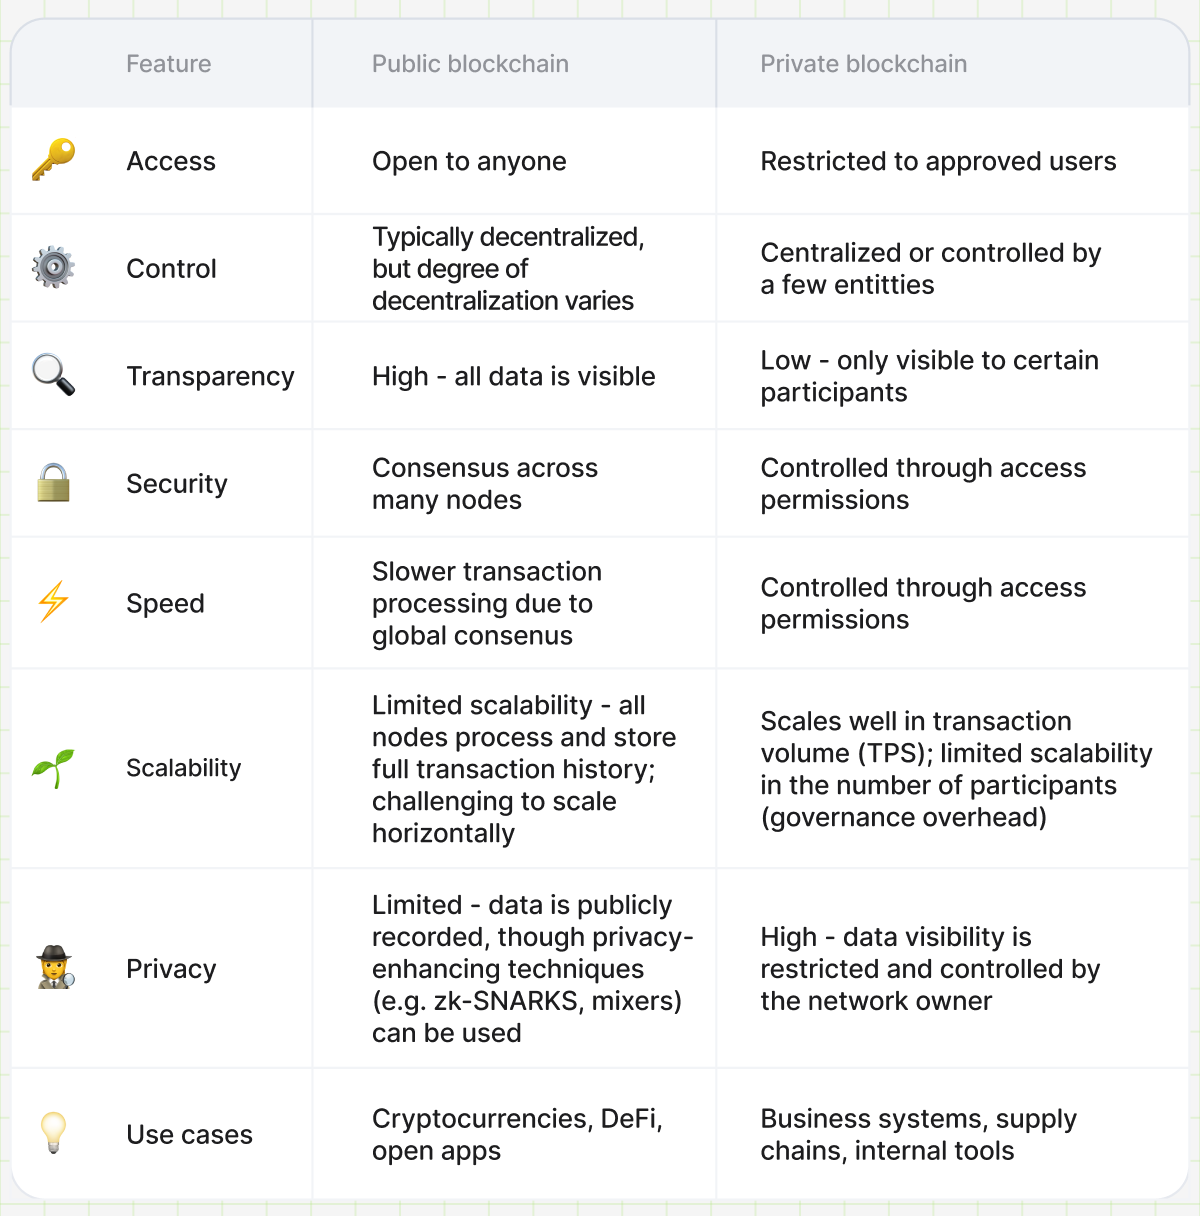Click the lightning bolt Speed icon
Image resolution: width=1200 pixels, height=1216 pixels.
[54, 602]
